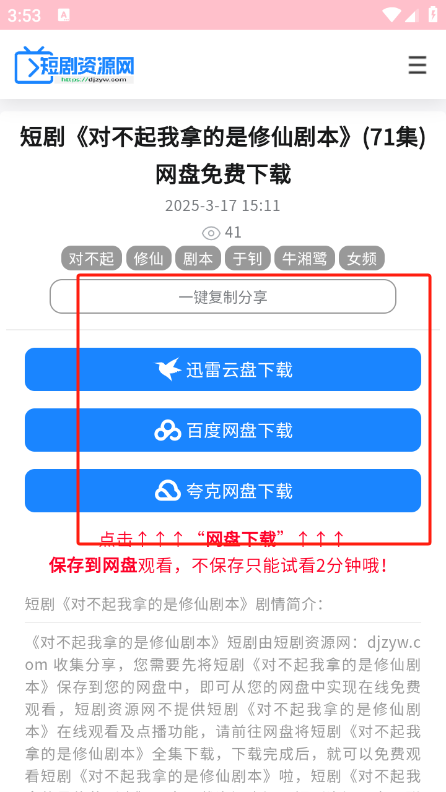Select the 修仙 tag

tap(148, 259)
